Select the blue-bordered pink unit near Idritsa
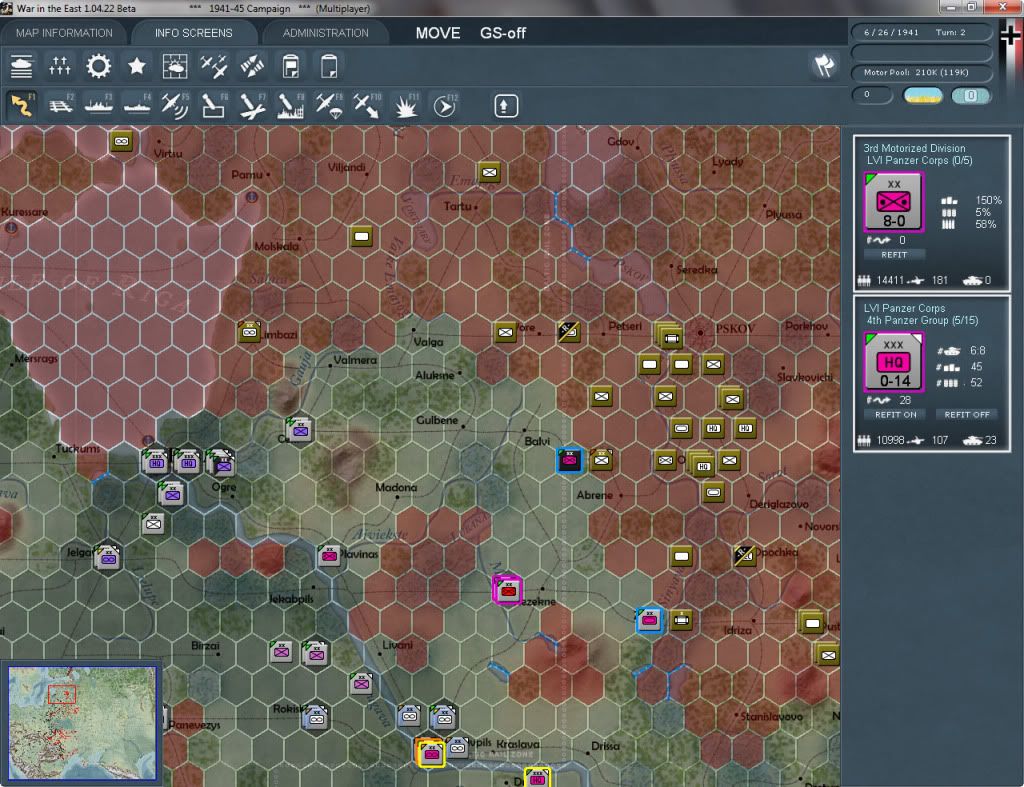 click(650, 620)
